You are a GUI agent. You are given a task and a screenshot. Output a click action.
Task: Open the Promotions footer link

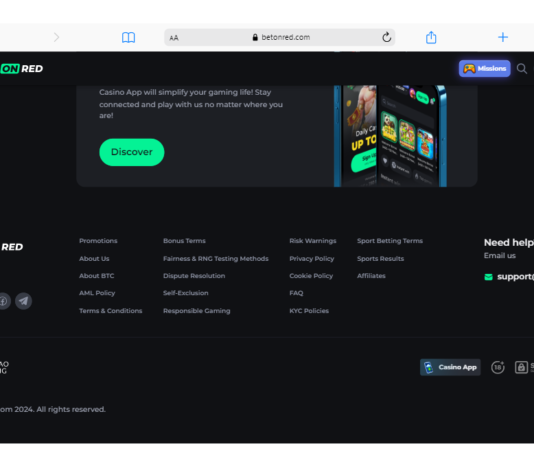(98, 241)
